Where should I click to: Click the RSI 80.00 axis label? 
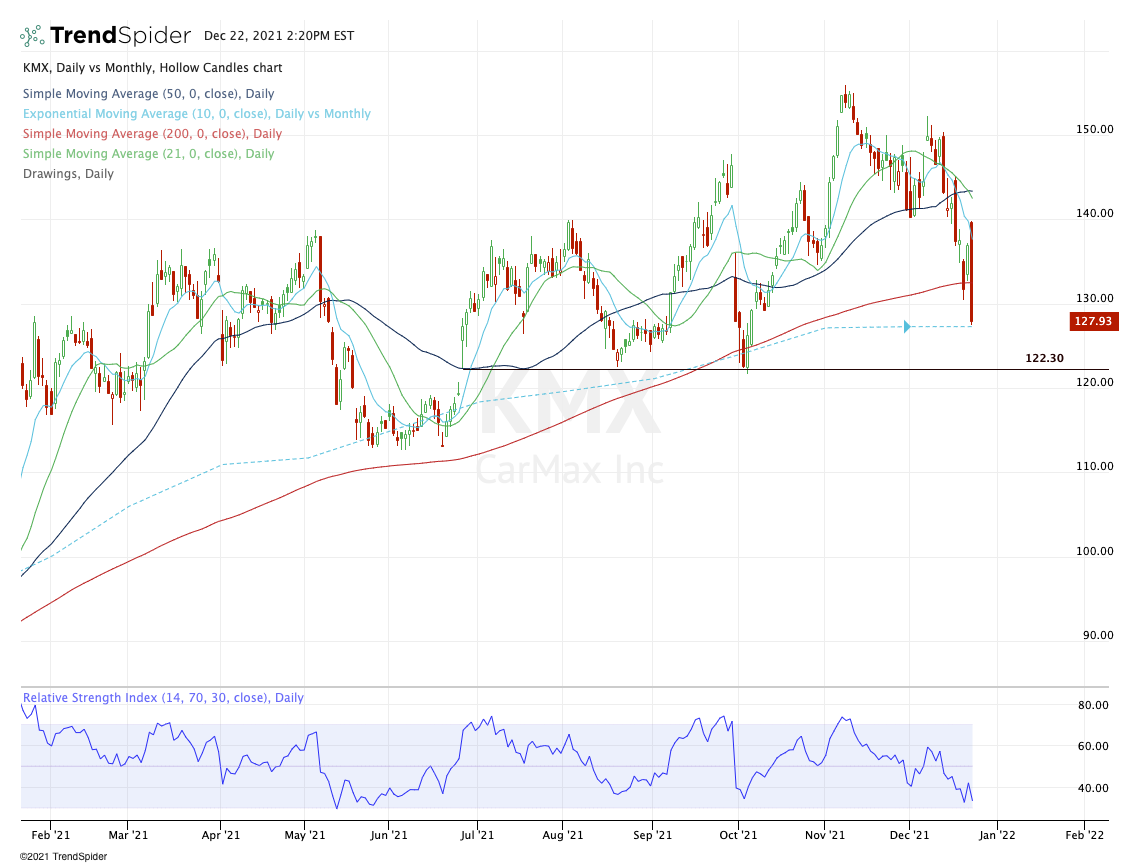click(1093, 705)
